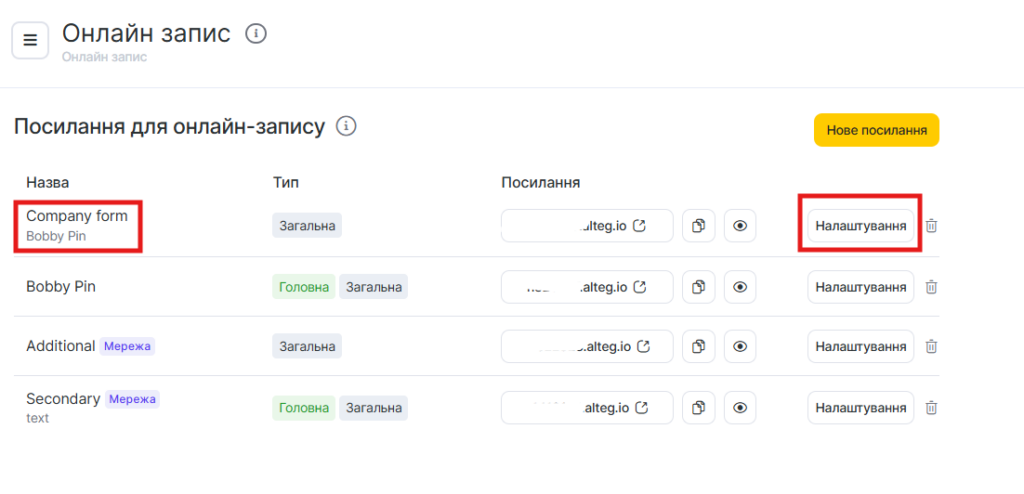This screenshot has width=1024, height=494.
Task: Copy the Additional row link
Action: pyautogui.click(x=699, y=347)
